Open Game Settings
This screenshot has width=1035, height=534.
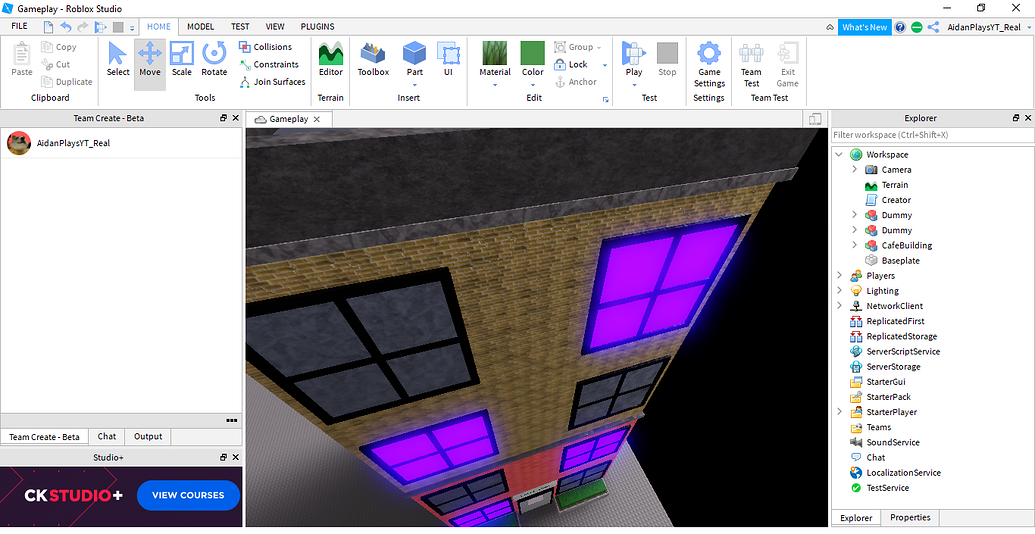709,65
